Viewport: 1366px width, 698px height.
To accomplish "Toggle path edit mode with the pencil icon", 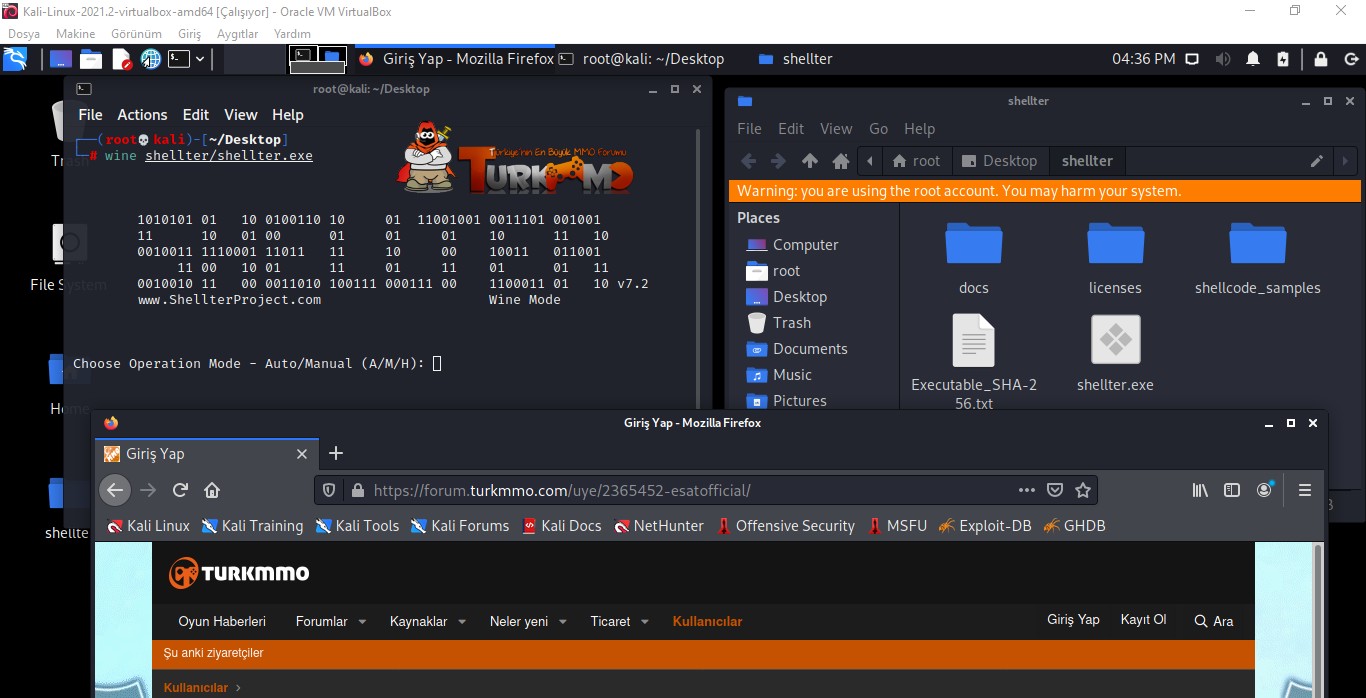I will pyautogui.click(x=1317, y=161).
